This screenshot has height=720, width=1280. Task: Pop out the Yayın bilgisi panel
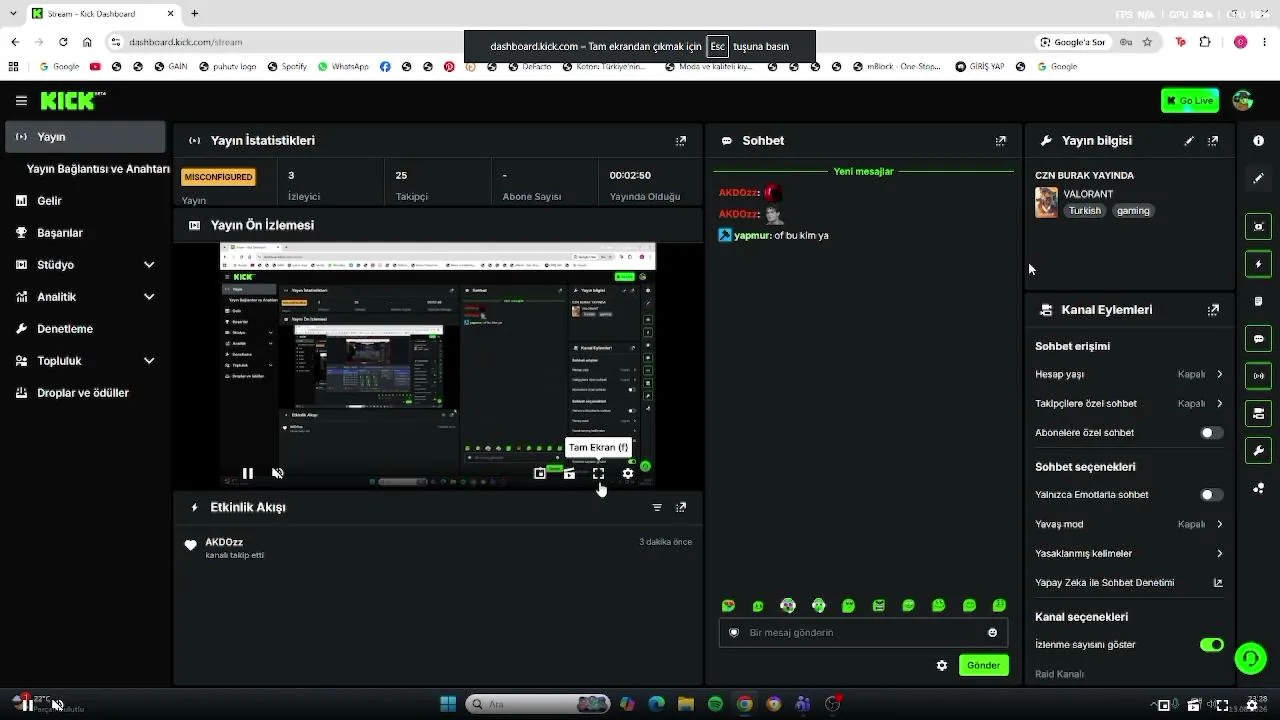(x=1213, y=141)
